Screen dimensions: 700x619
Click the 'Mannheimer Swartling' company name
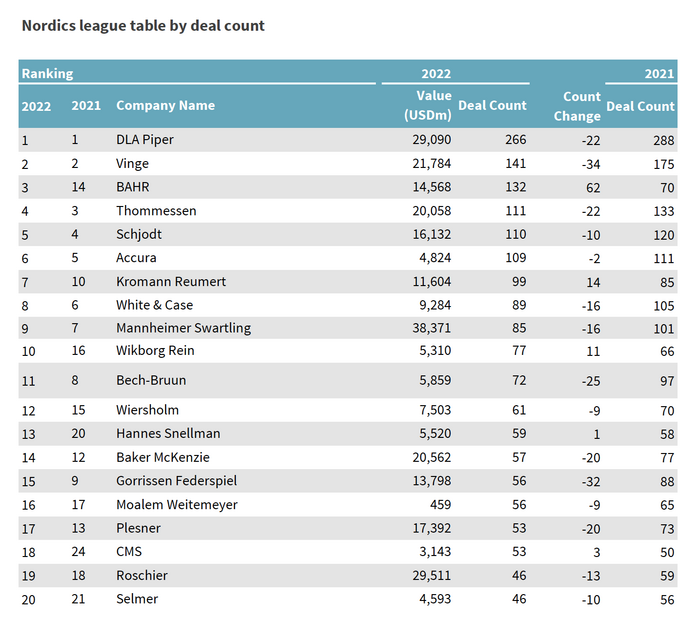183,328
